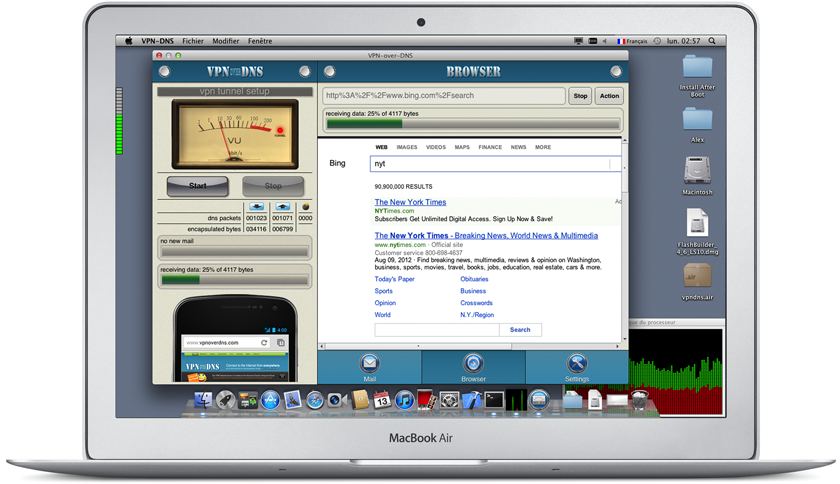Click Stop next to the URL field
Image resolution: width=840 pixels, height=484 pixels.
pyautogui.click(x=580, y=96)
